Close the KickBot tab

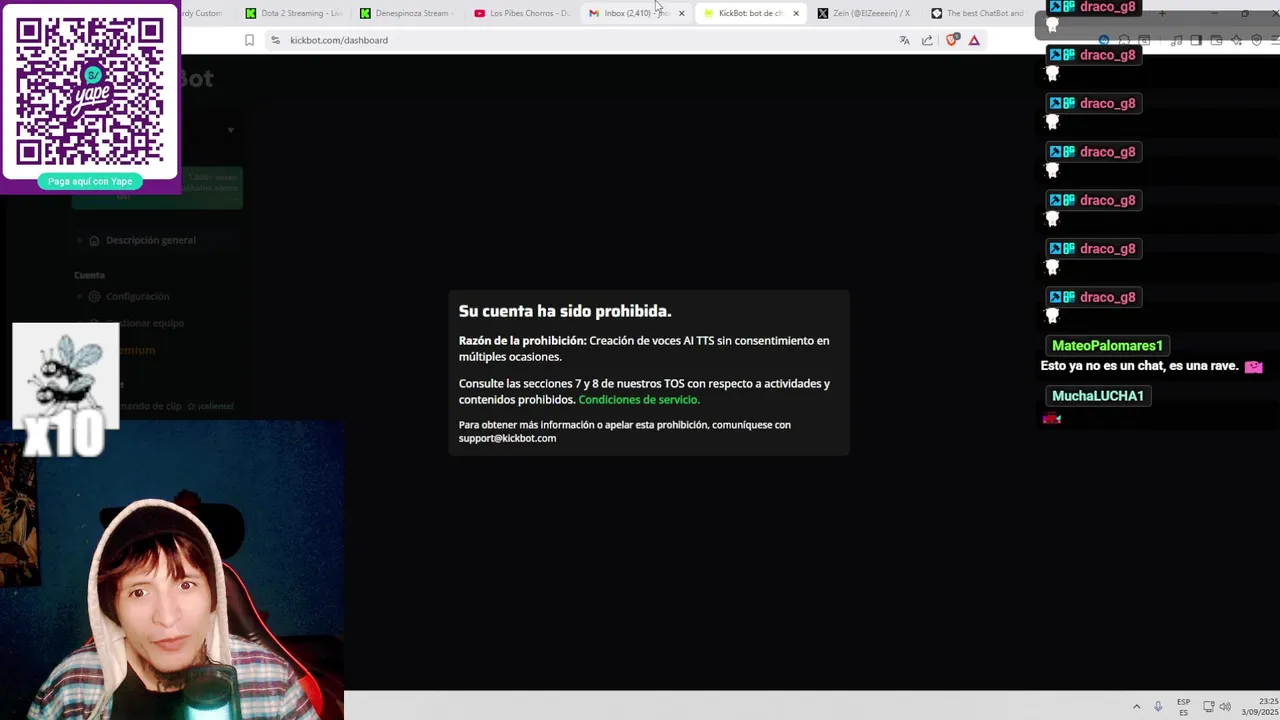point(796,13)
